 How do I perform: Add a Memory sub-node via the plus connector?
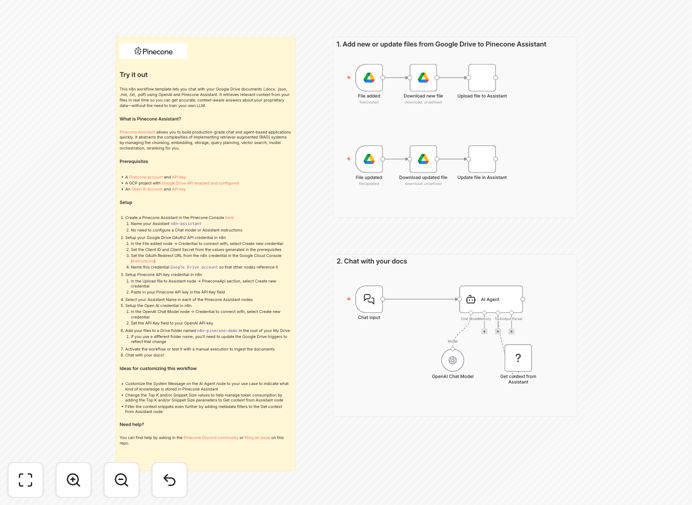484,331
